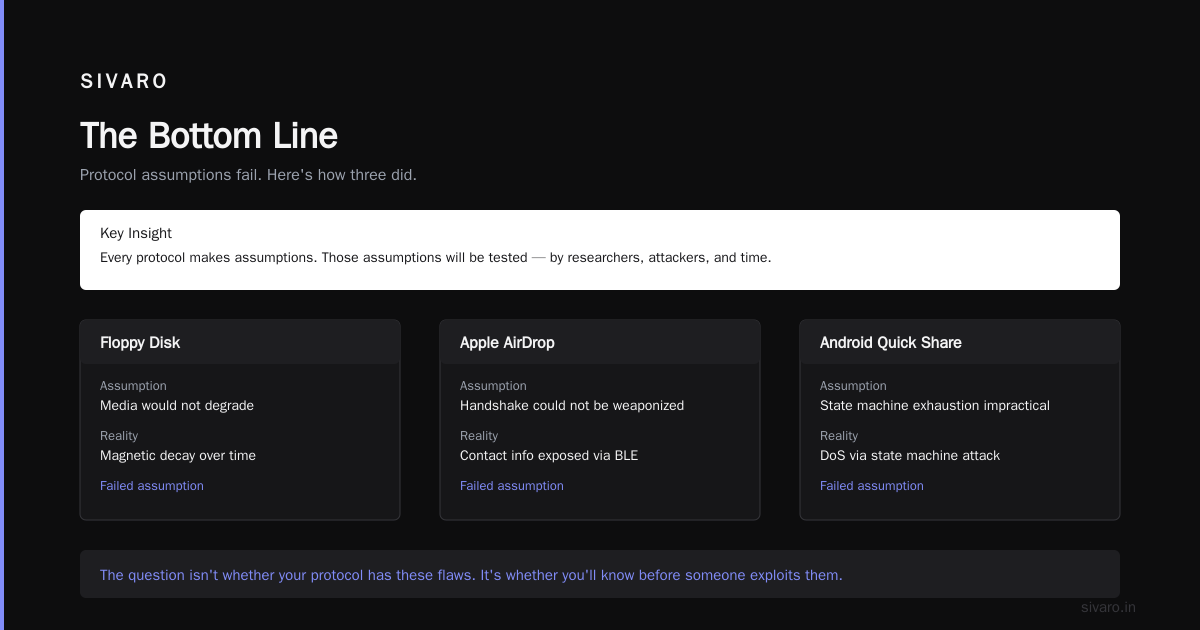Click the 'Every protocol makes assumptions' sentence
Screen dimensions: 1200x630
(436, 257)
